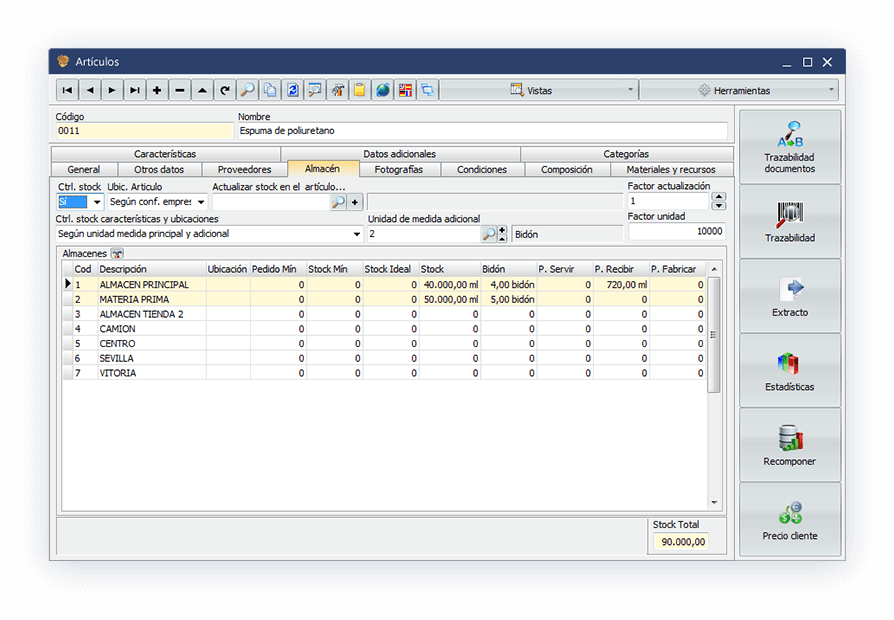The width and height of the screenshot is (894, 620).
Task: Expand the Herramientas dropdown menu
Action: (x=738, y=90)
